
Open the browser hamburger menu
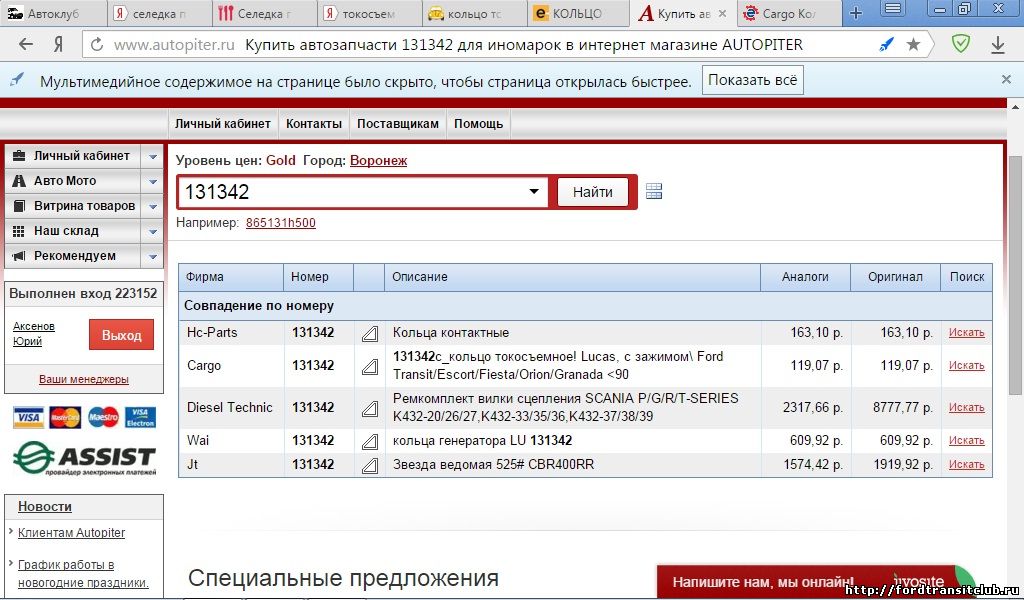892,9
